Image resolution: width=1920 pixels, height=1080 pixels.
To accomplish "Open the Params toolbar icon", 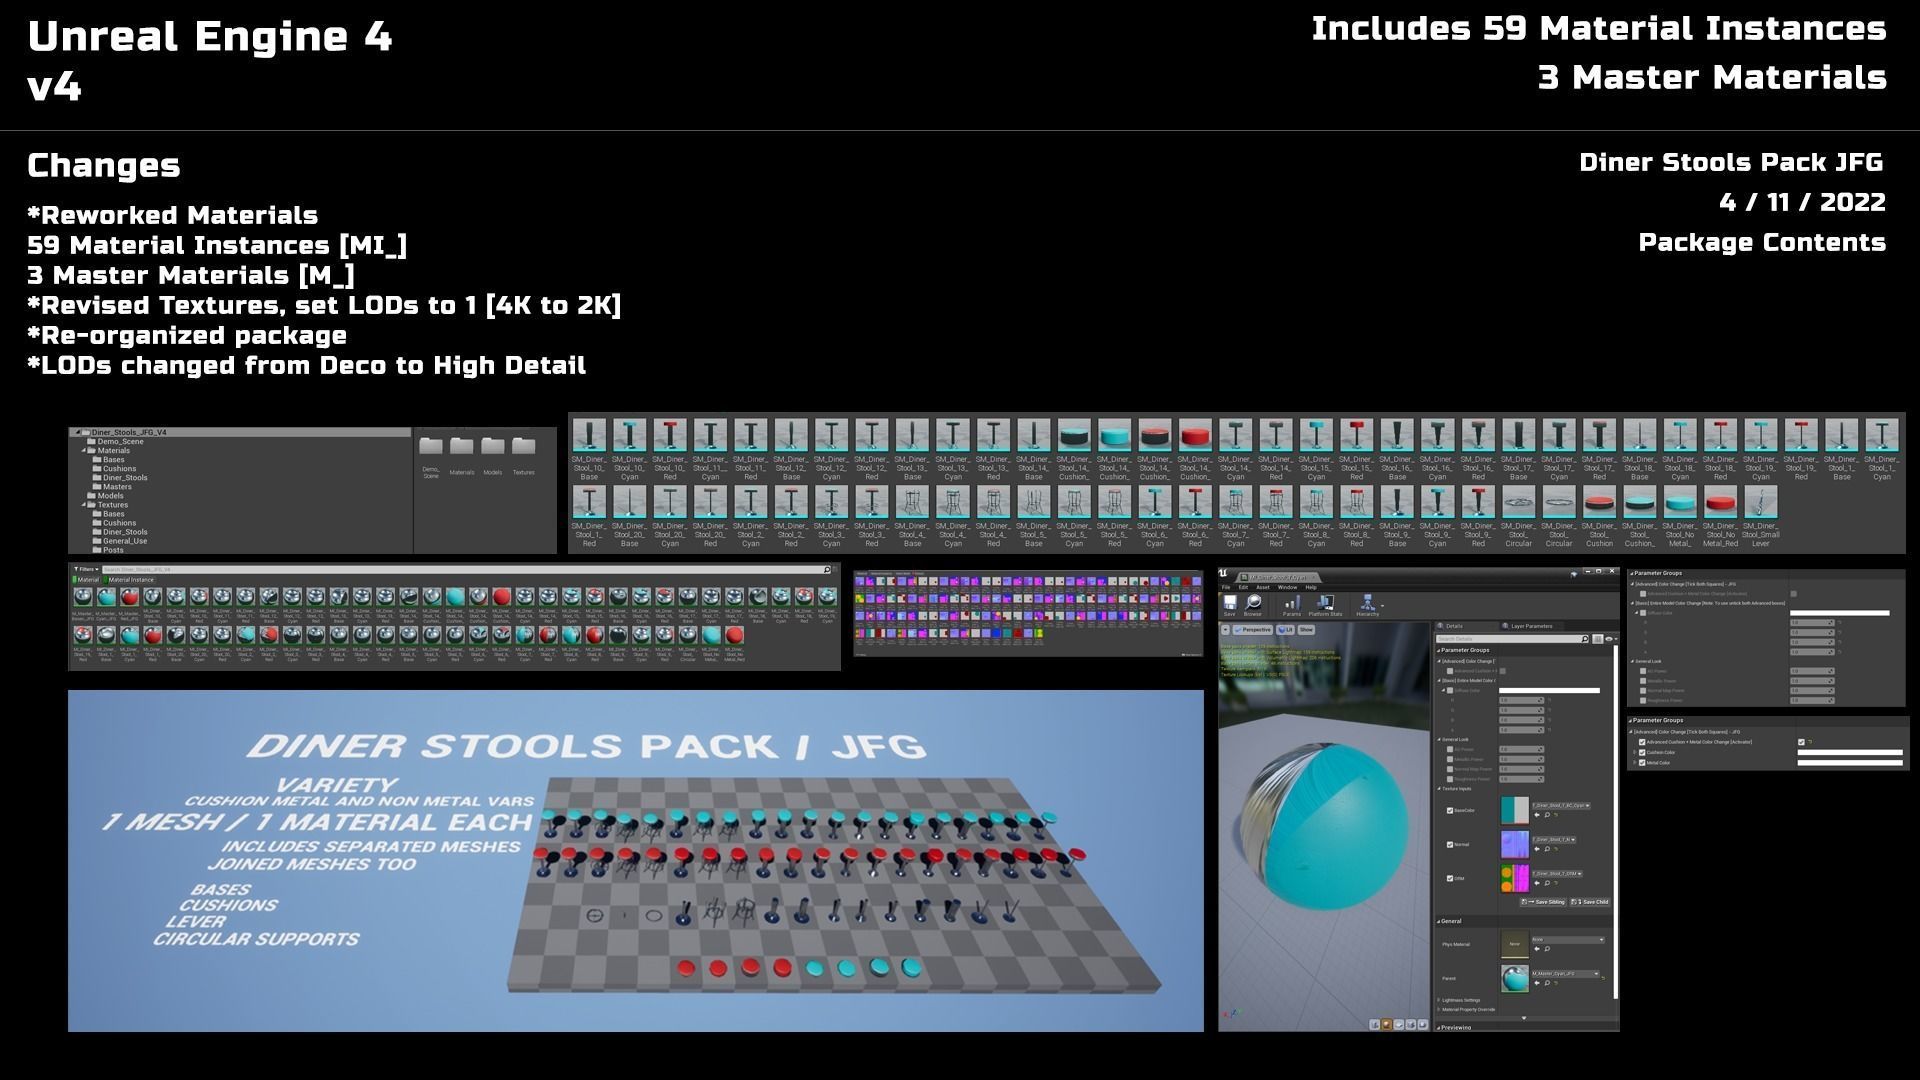I will (1292, 603).
